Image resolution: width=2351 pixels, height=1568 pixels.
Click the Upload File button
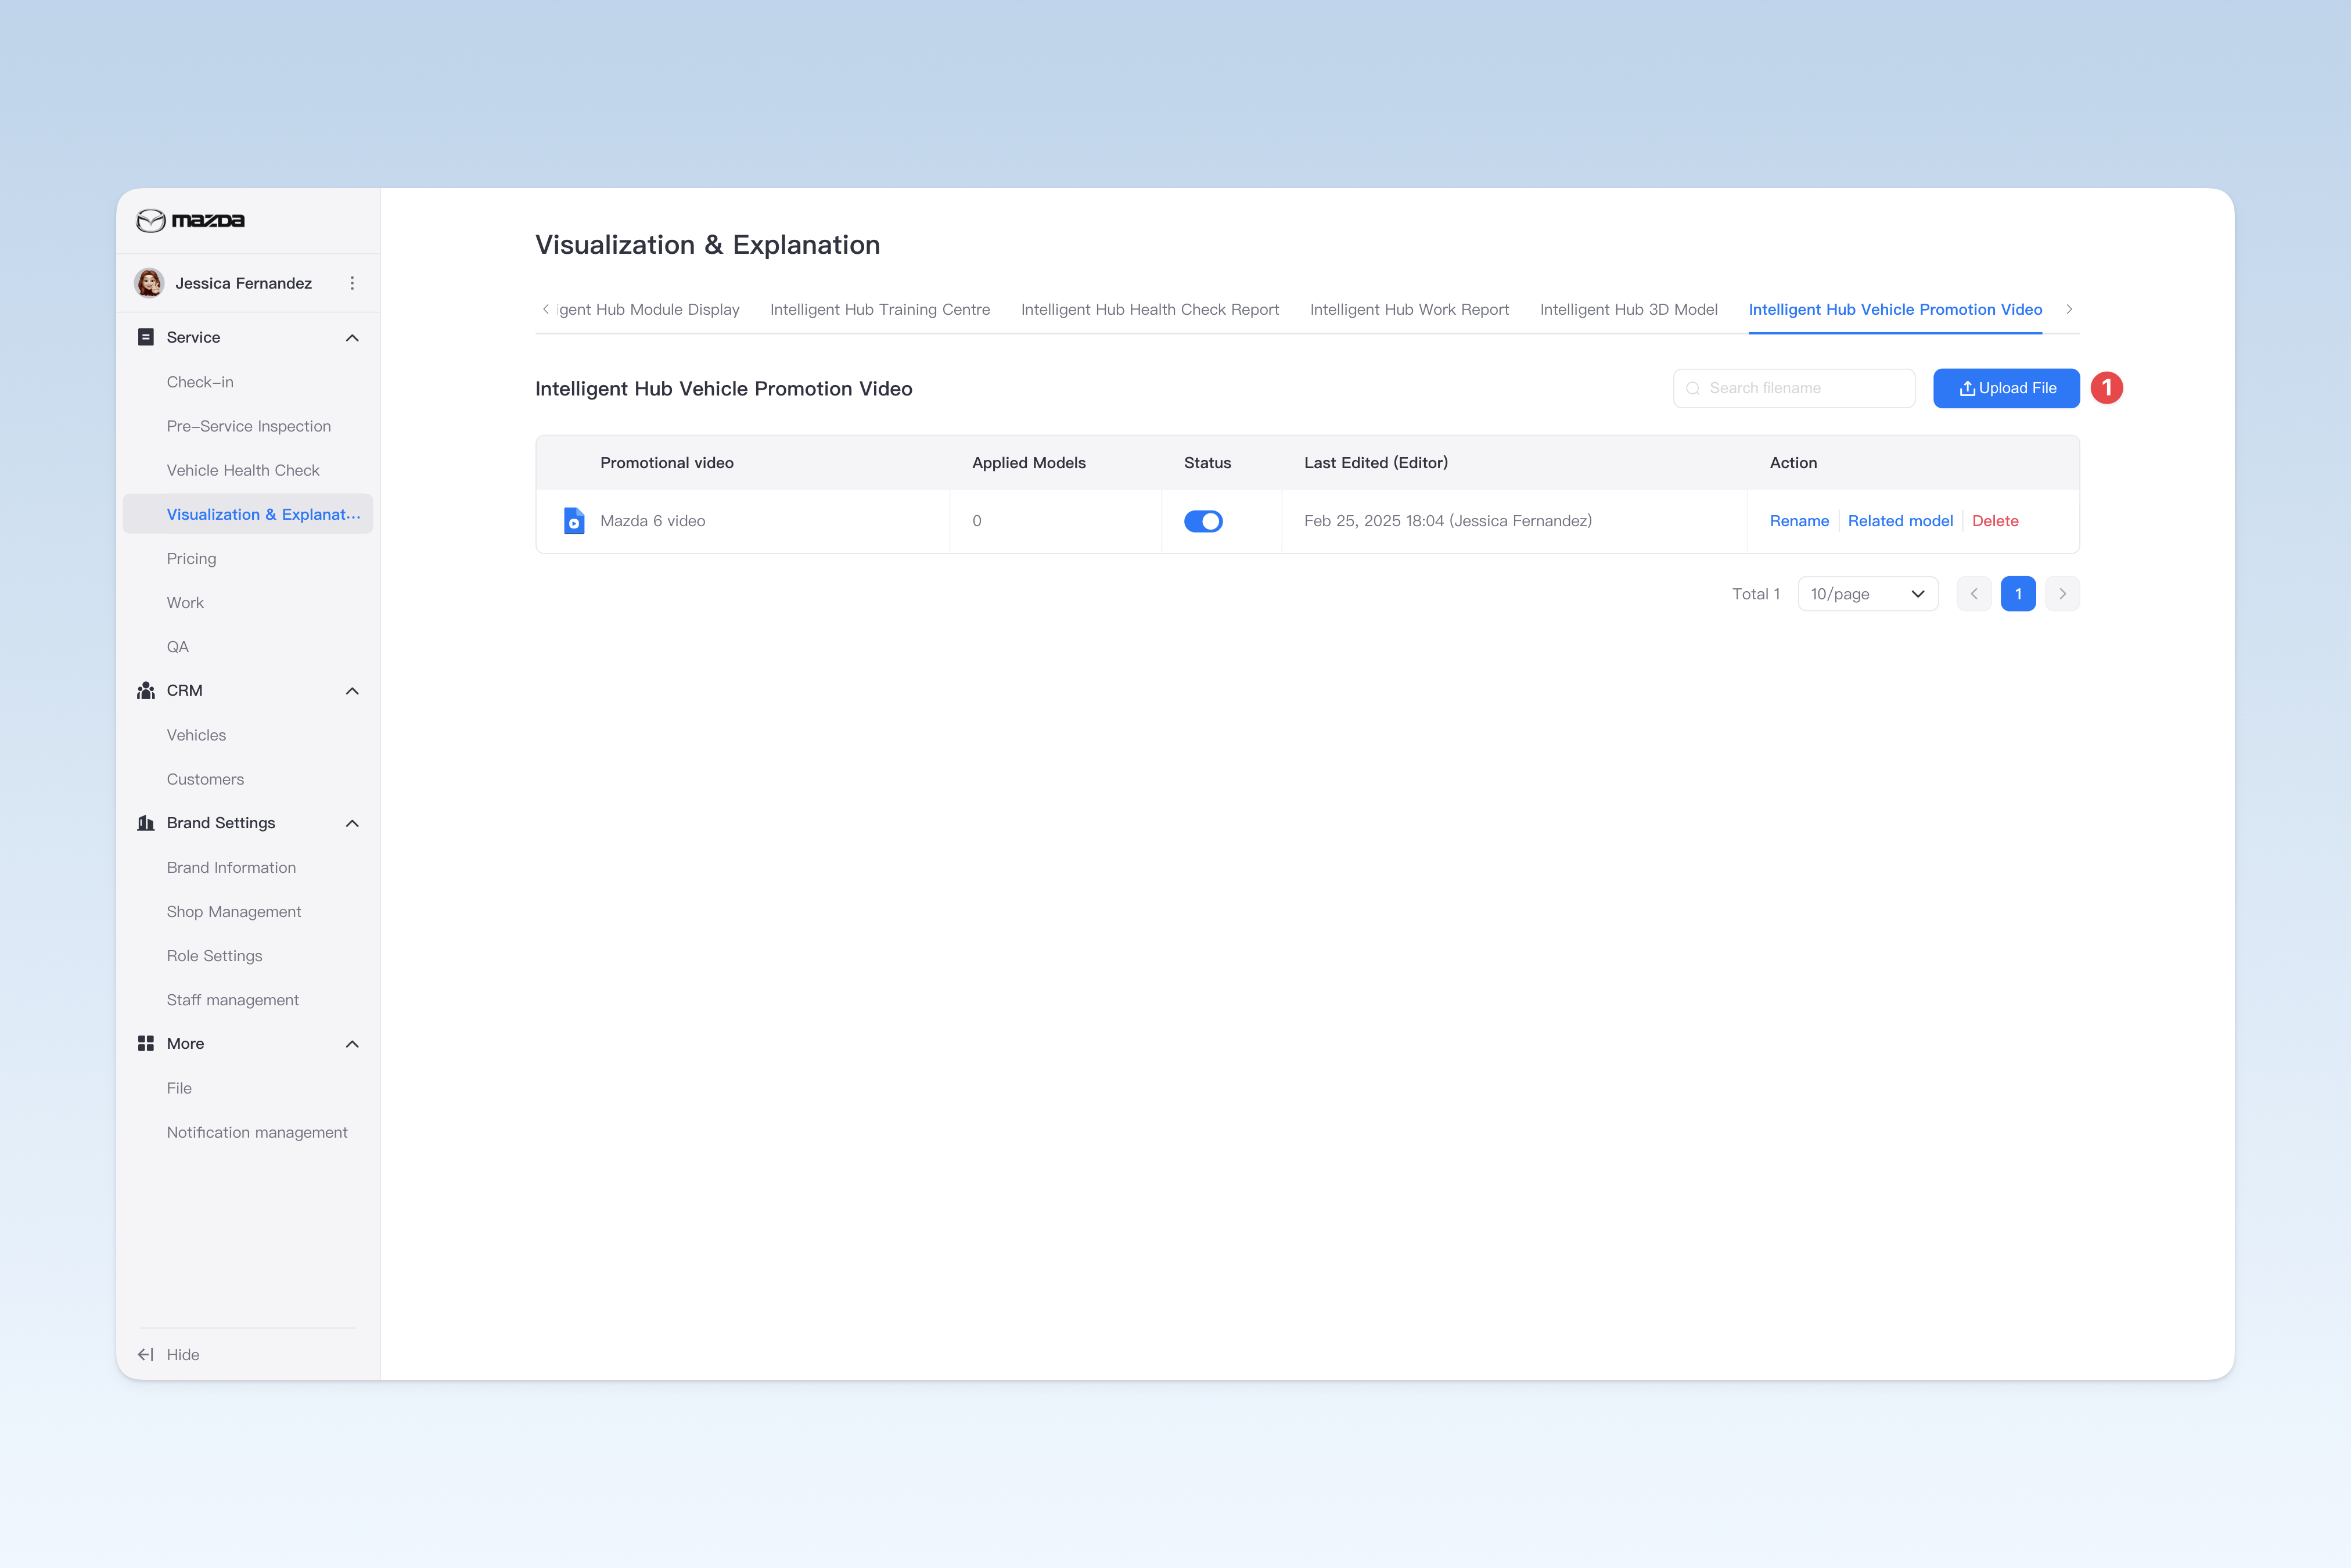tap(2006, 388)
